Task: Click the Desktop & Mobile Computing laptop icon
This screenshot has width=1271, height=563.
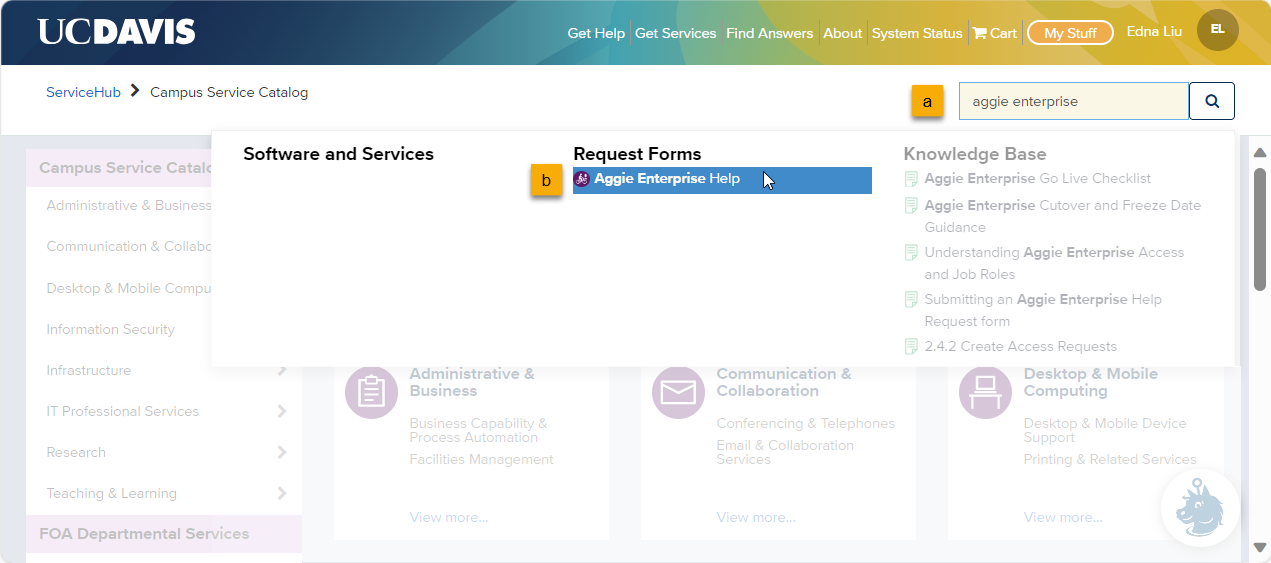Action: [x=985, y=392]
